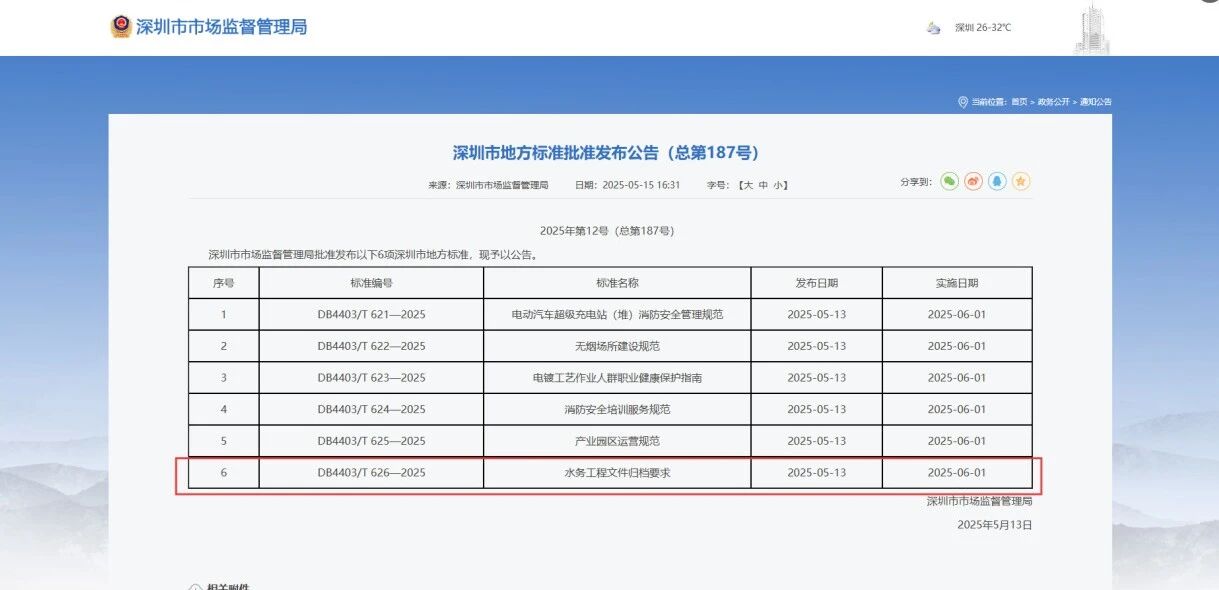This screenshot has height=590, width=1219.
Task: Click the 相关附件 section icon
Action: (x=195, y=587)
